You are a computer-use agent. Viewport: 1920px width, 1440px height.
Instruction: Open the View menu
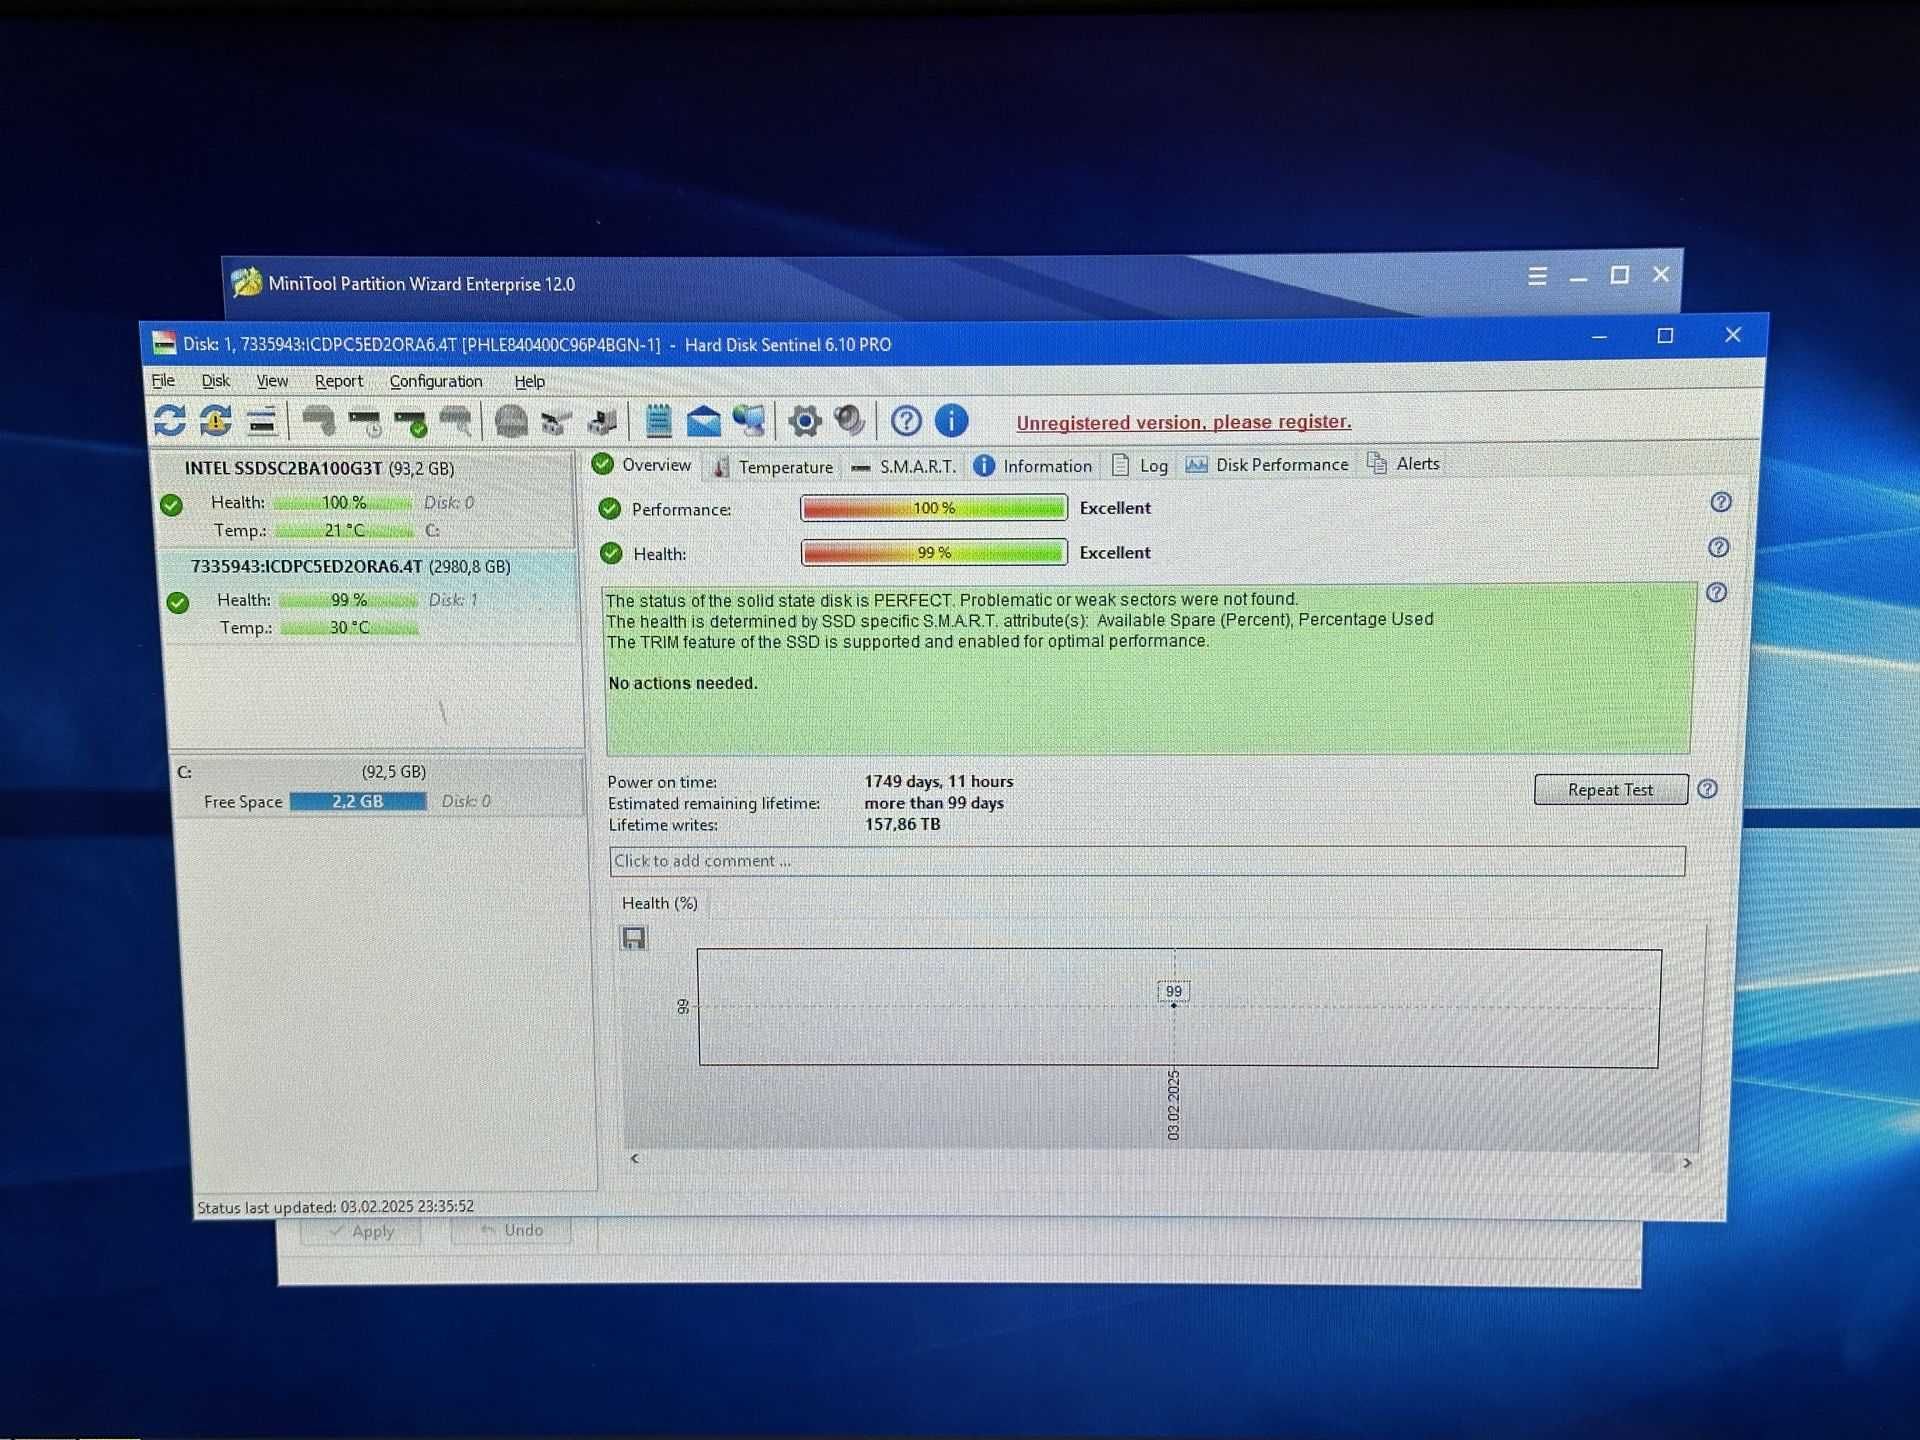coord(272,381)
